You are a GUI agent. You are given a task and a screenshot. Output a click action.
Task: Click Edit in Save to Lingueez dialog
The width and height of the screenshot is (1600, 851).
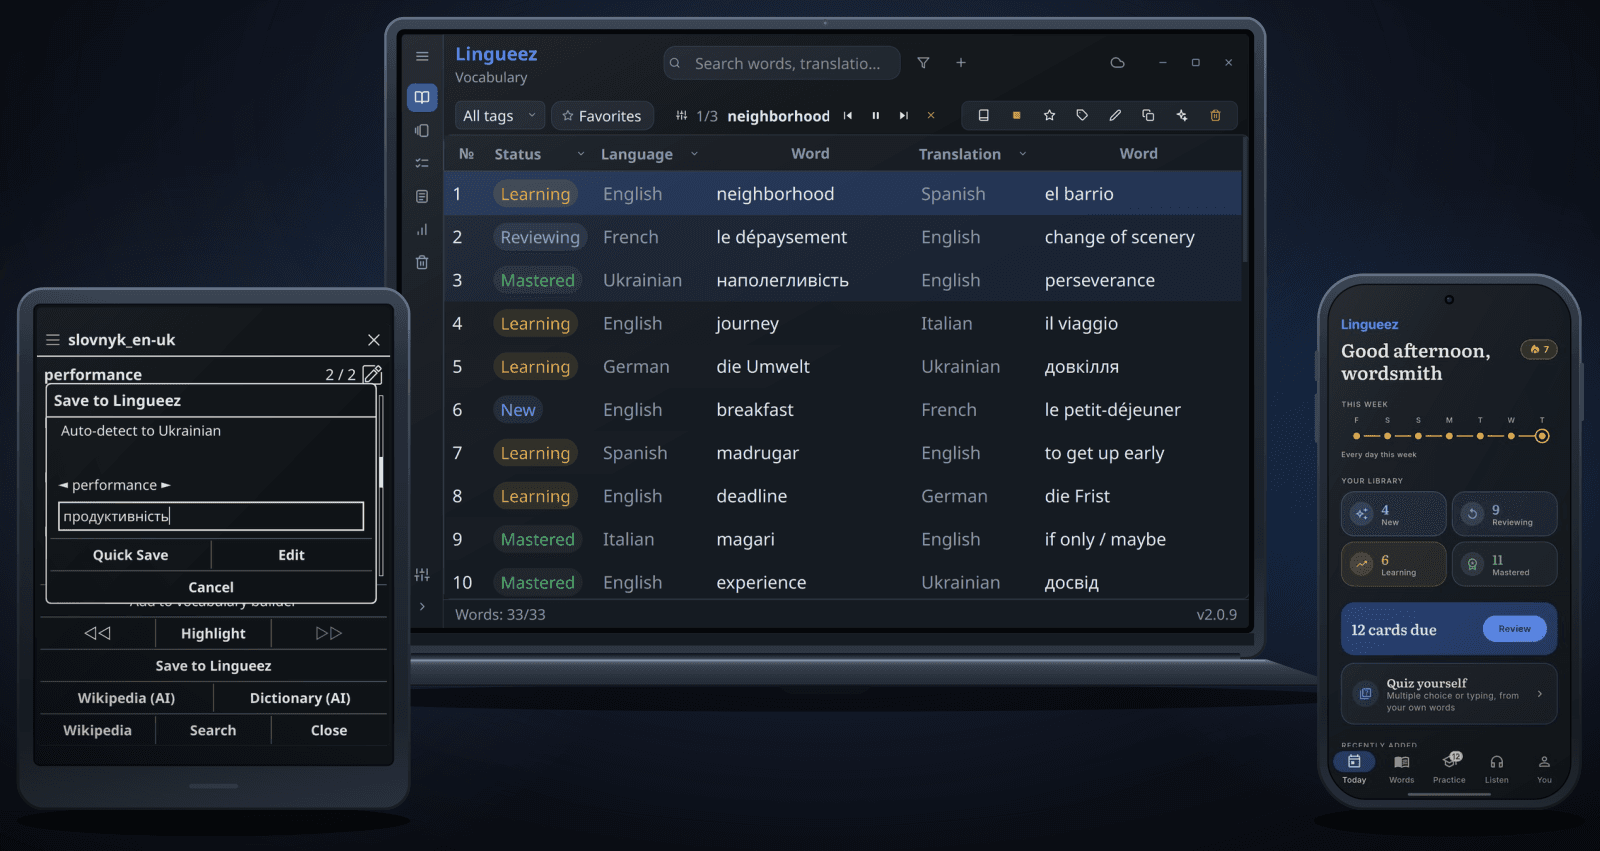tap(292, 555)
